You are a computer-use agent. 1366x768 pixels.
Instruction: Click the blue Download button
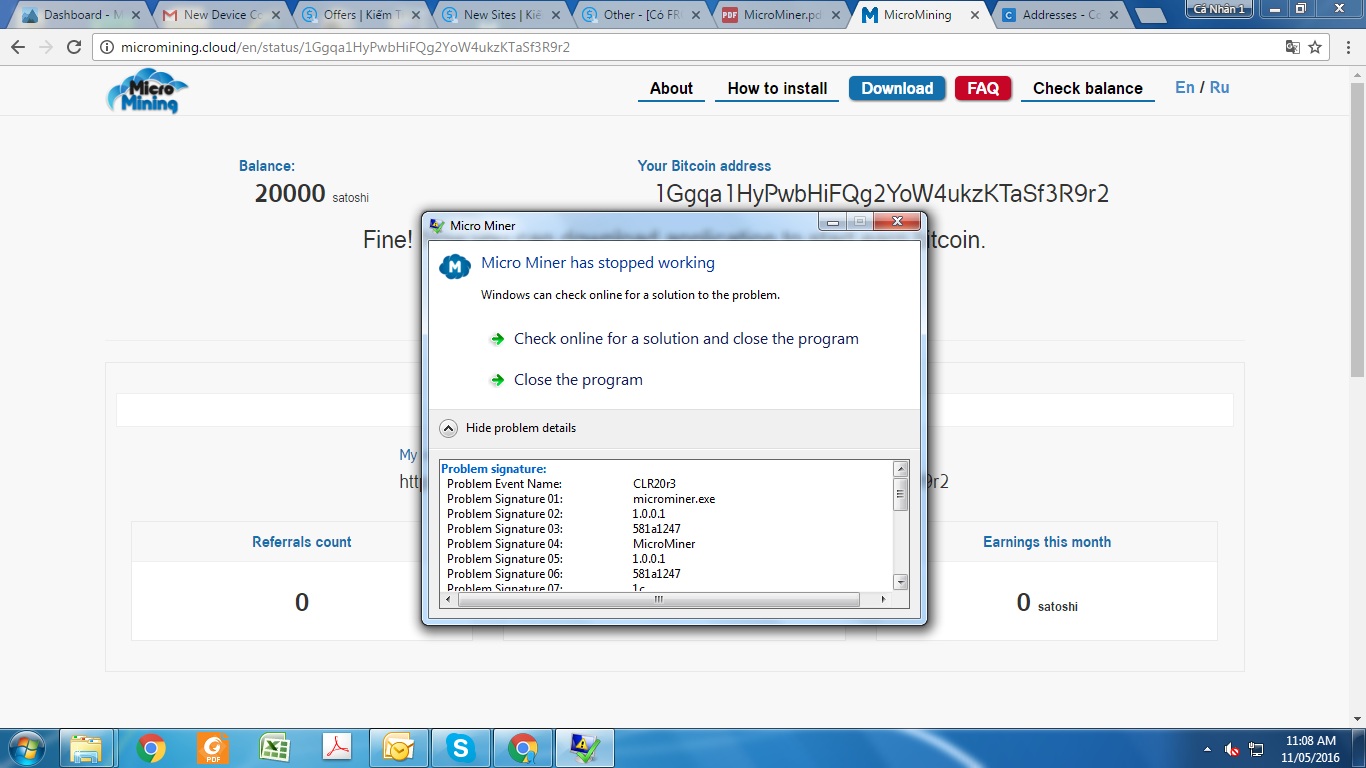pyautogui.click(x=897, y=89)
